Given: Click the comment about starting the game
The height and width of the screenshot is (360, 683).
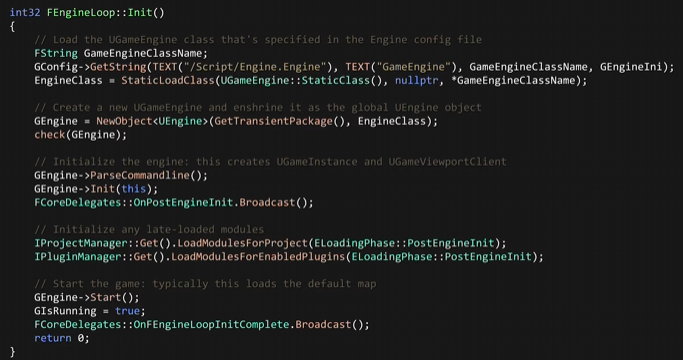Looking at the screenshot, I should pos(205,284).
